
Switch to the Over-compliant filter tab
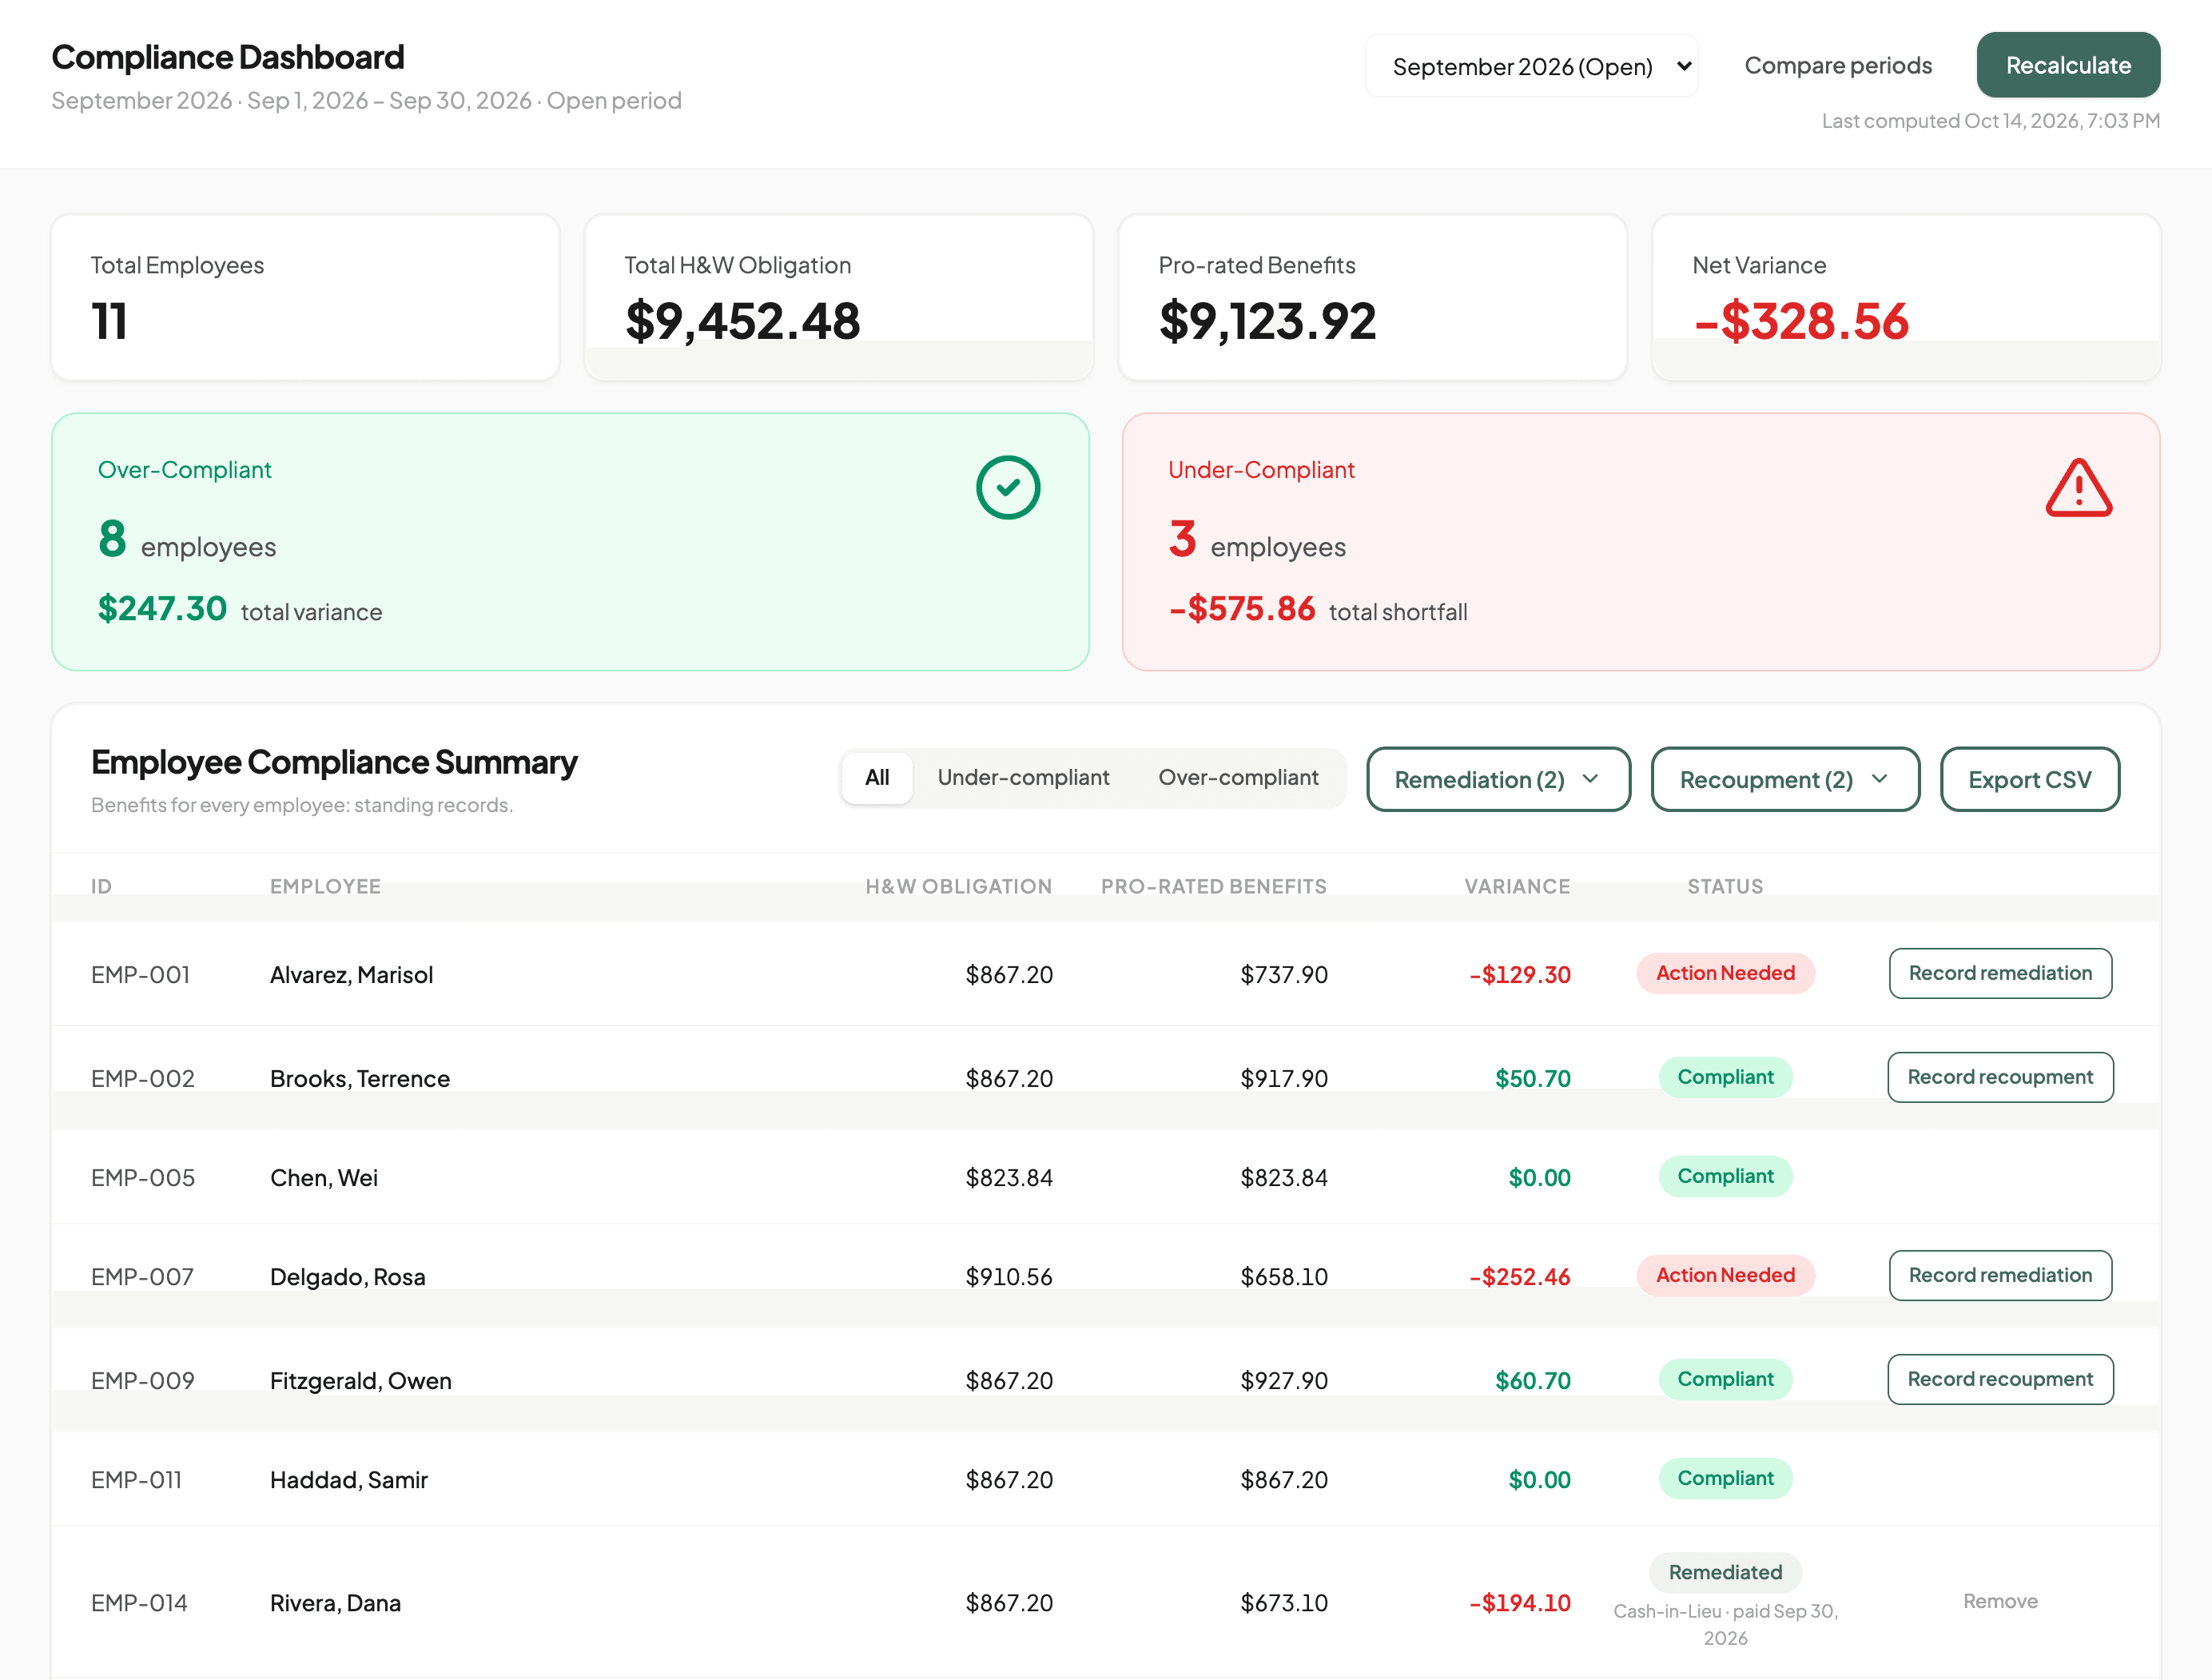[x=1238, y=777]
